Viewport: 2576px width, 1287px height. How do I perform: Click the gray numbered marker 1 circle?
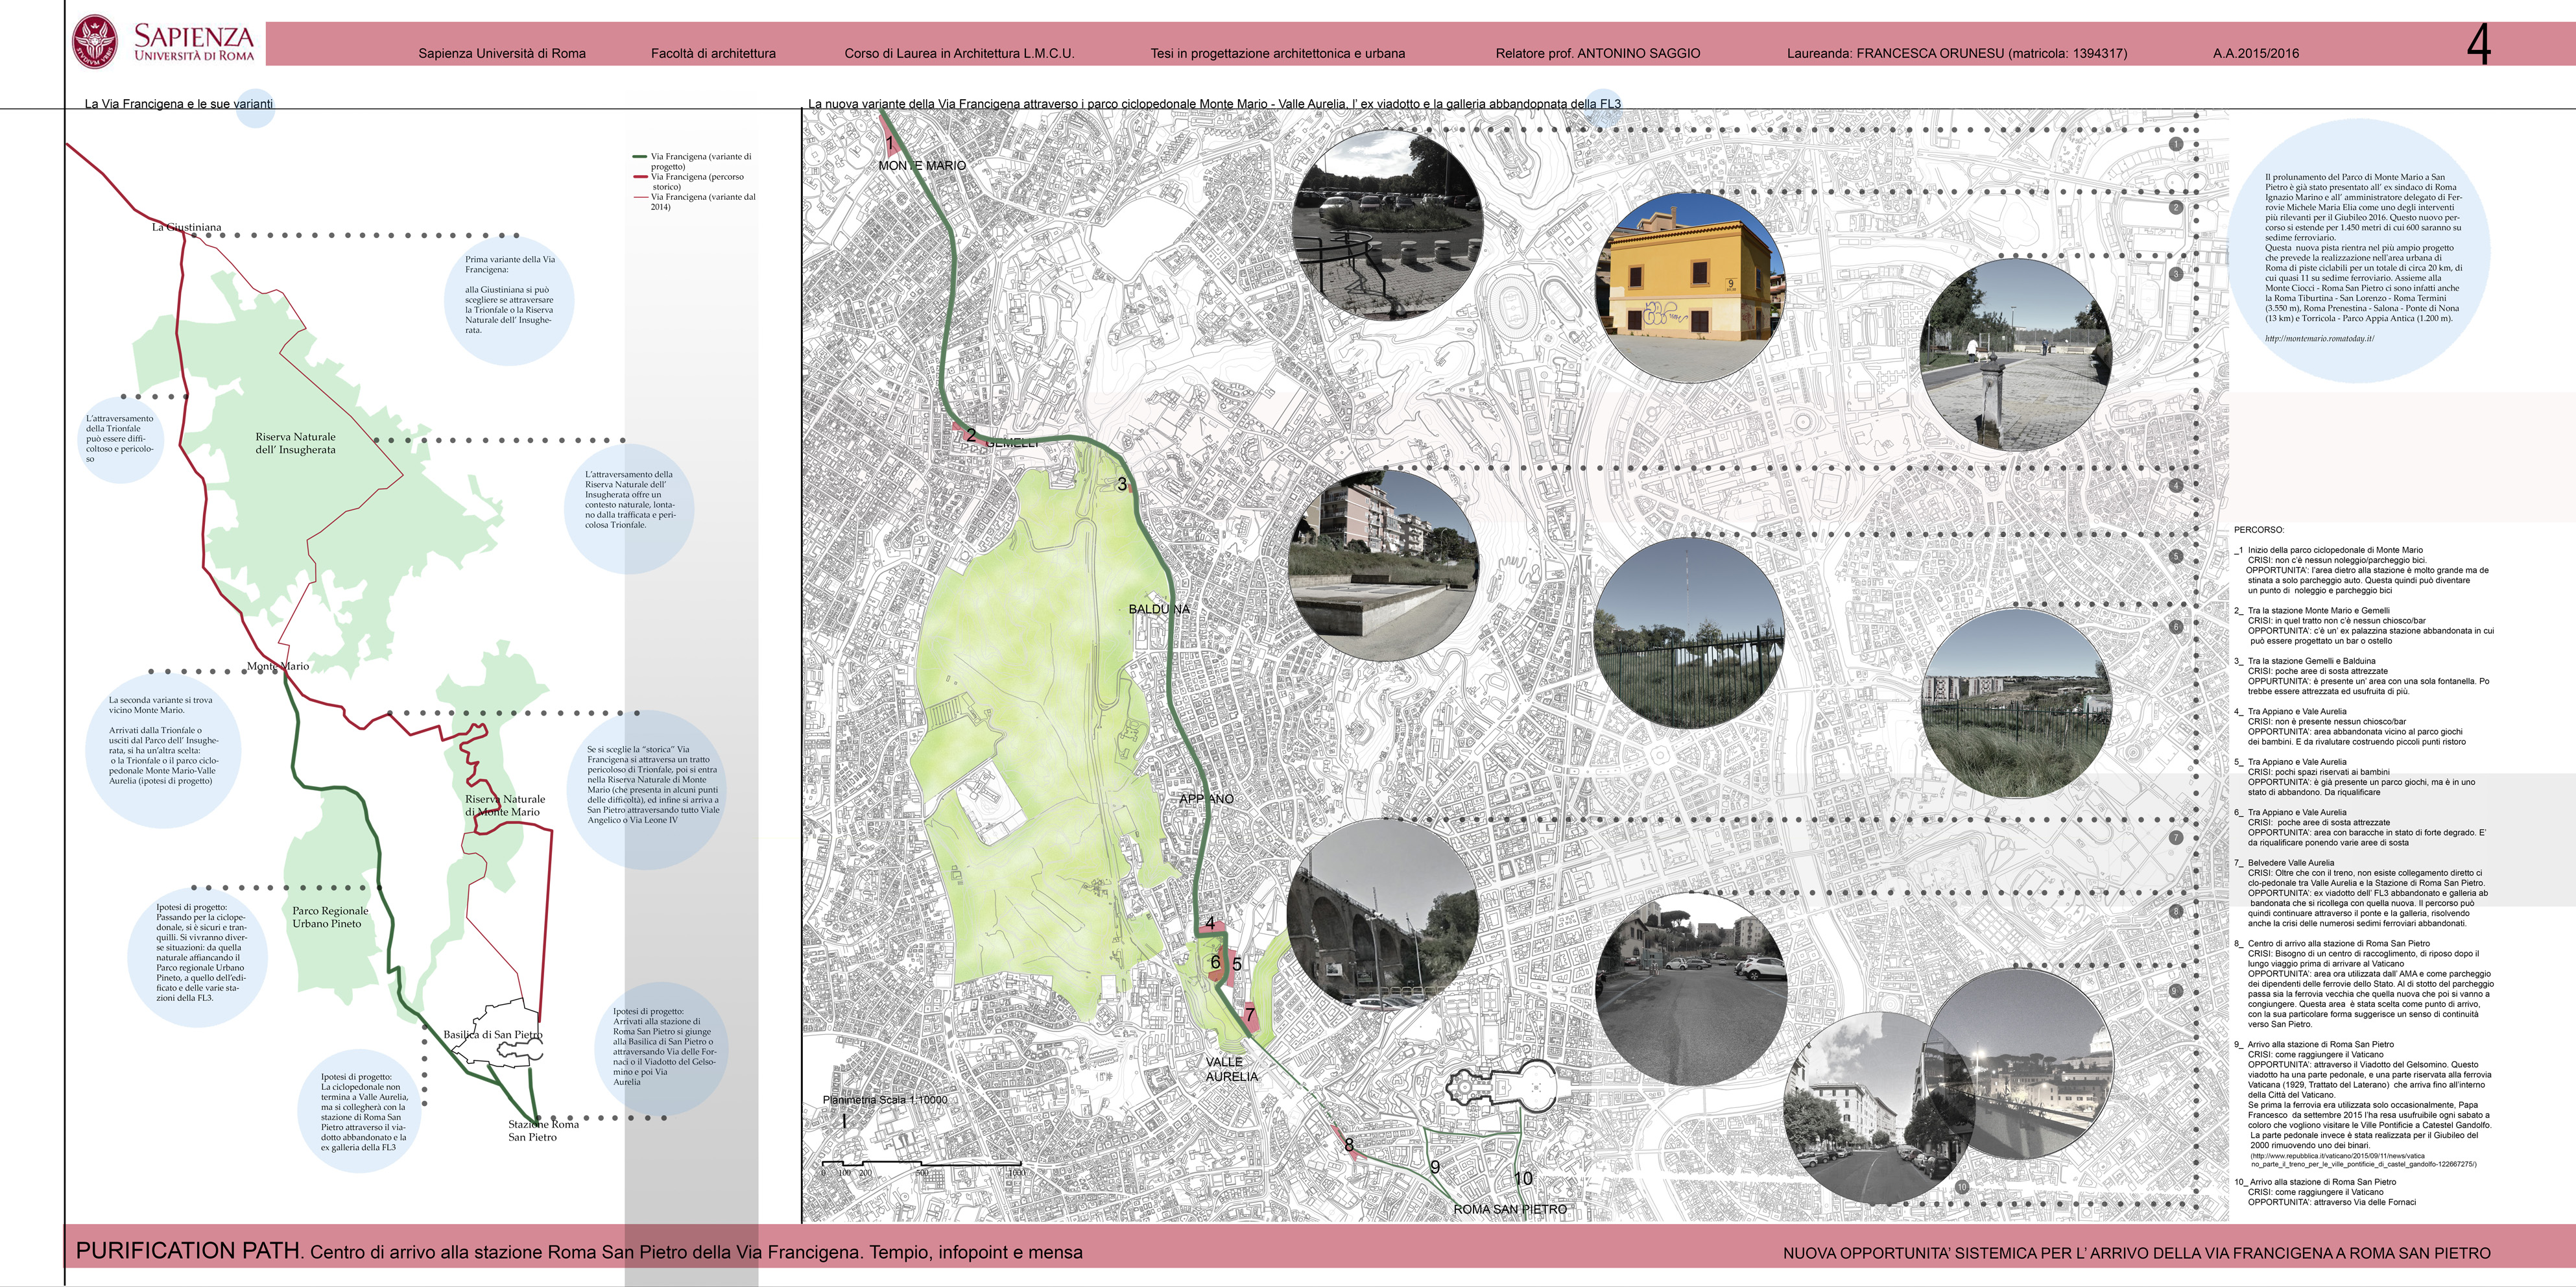pyautogui.click(x=2175, y=144)
